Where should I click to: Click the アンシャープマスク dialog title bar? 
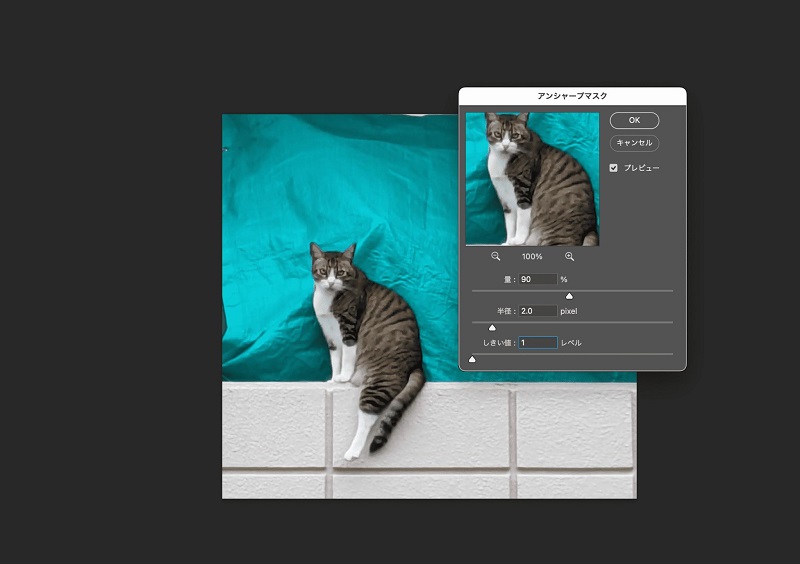click(572, 96)
